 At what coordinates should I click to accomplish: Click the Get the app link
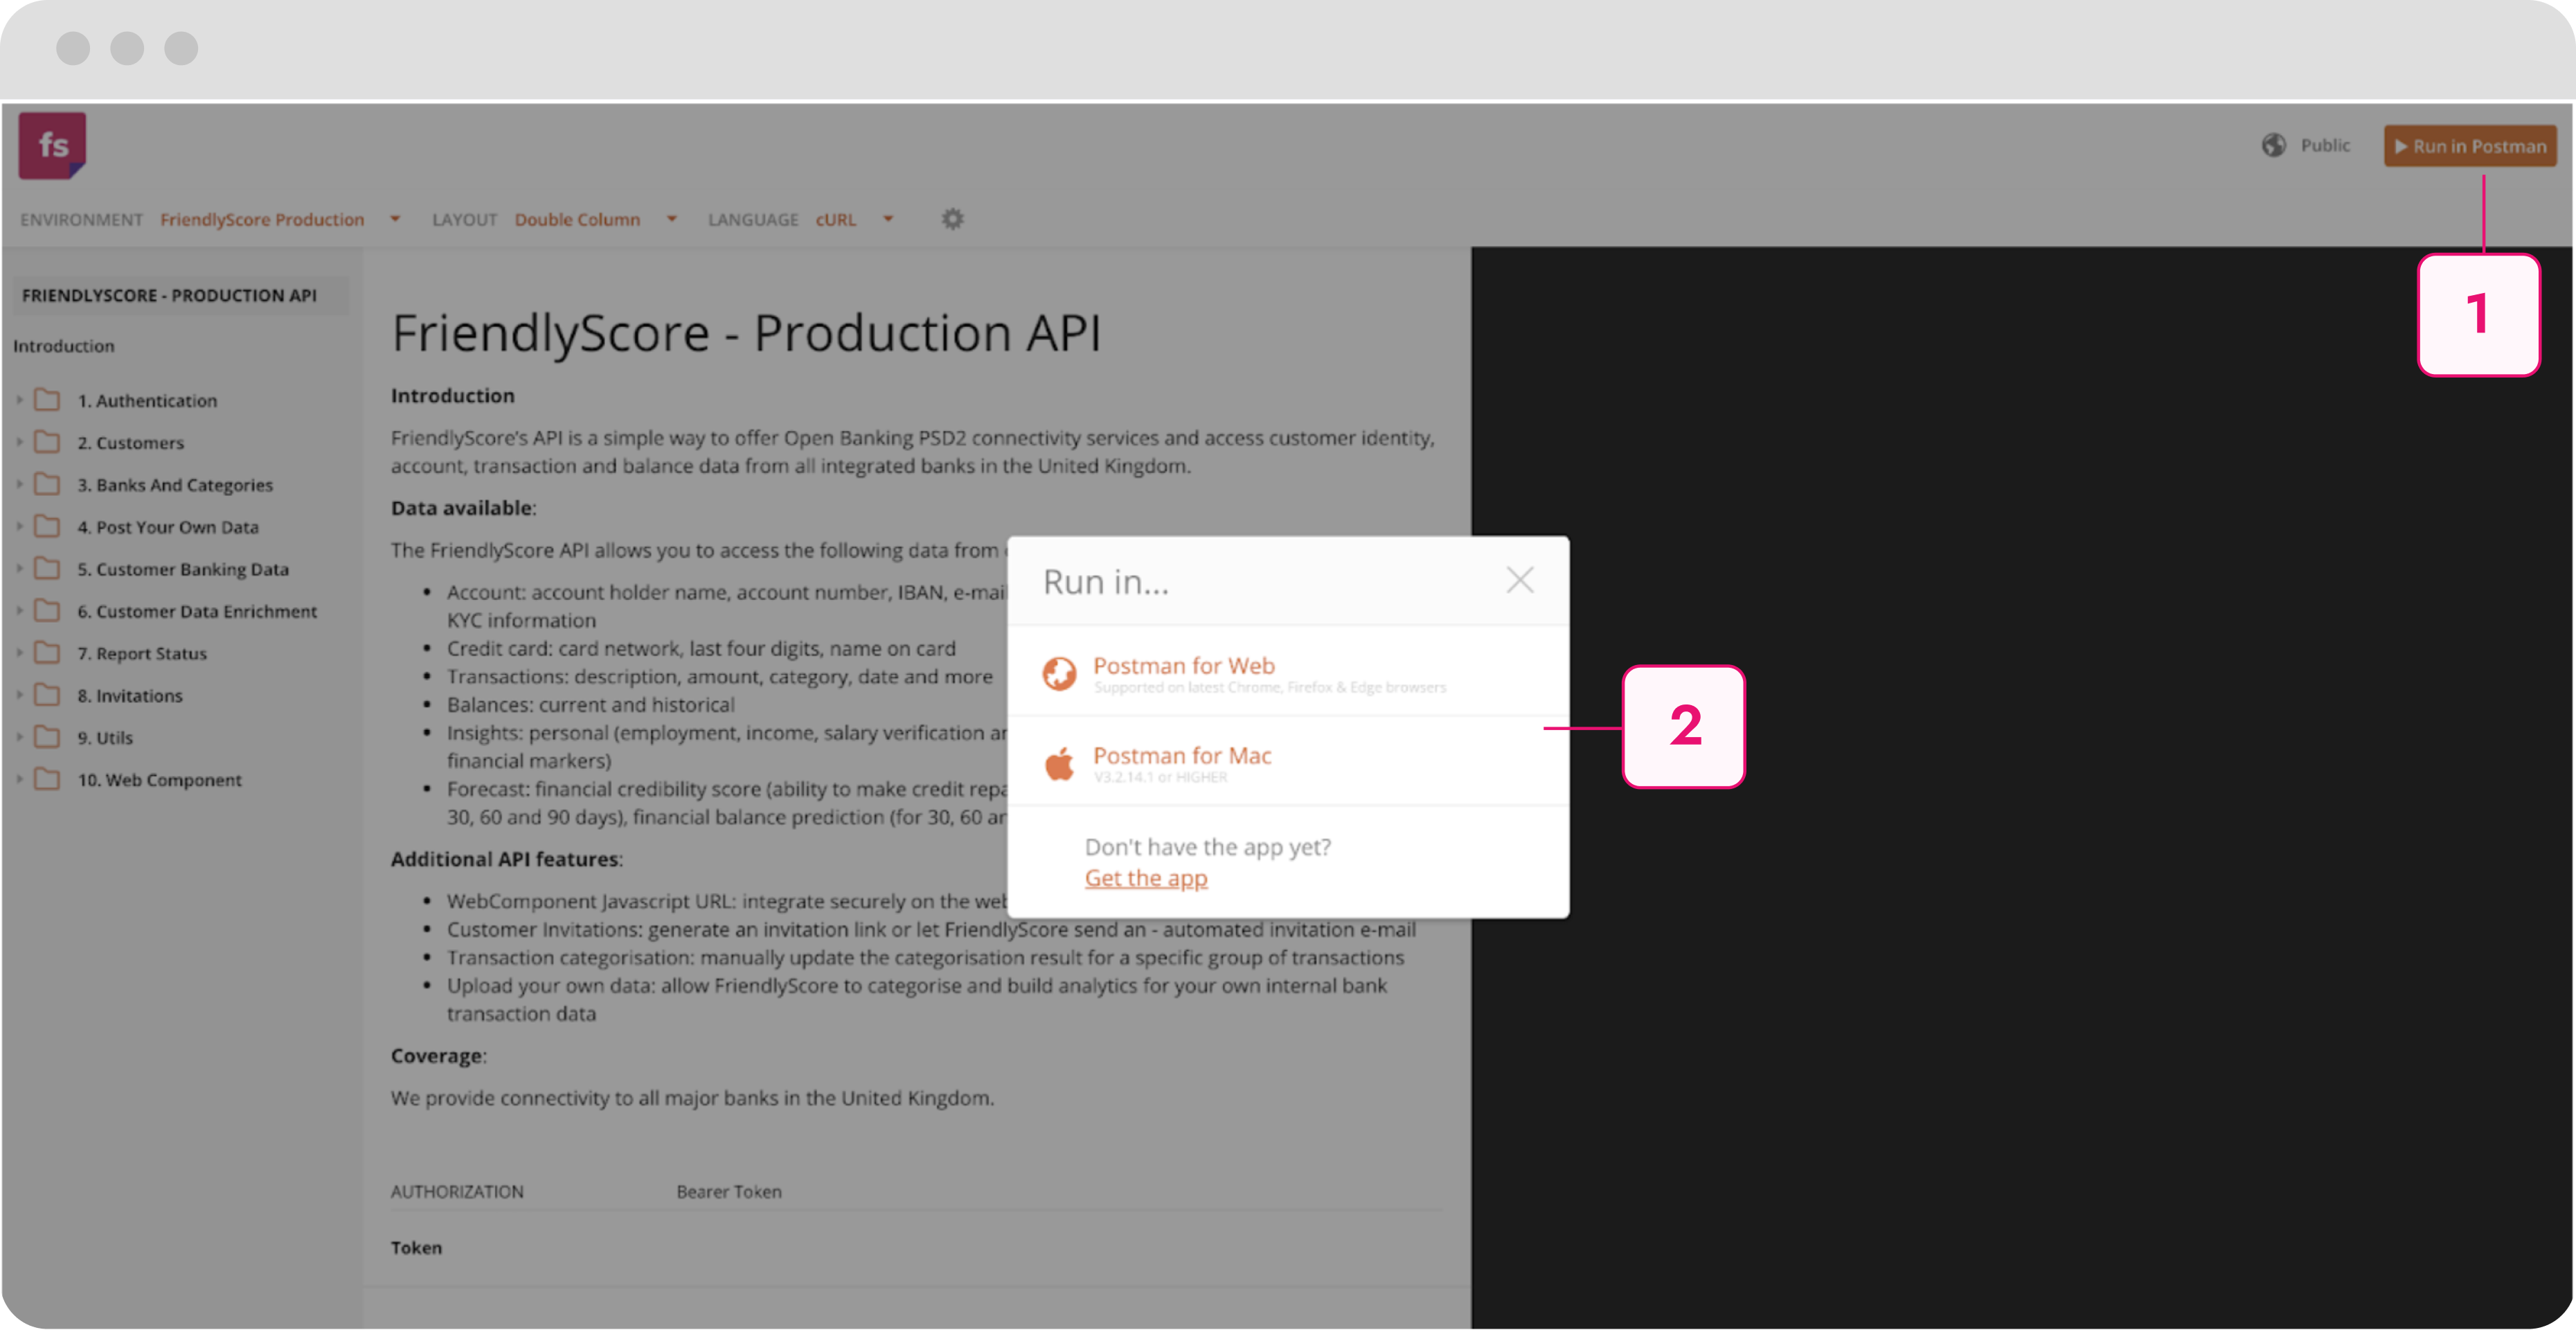(x=1146, y=878)
